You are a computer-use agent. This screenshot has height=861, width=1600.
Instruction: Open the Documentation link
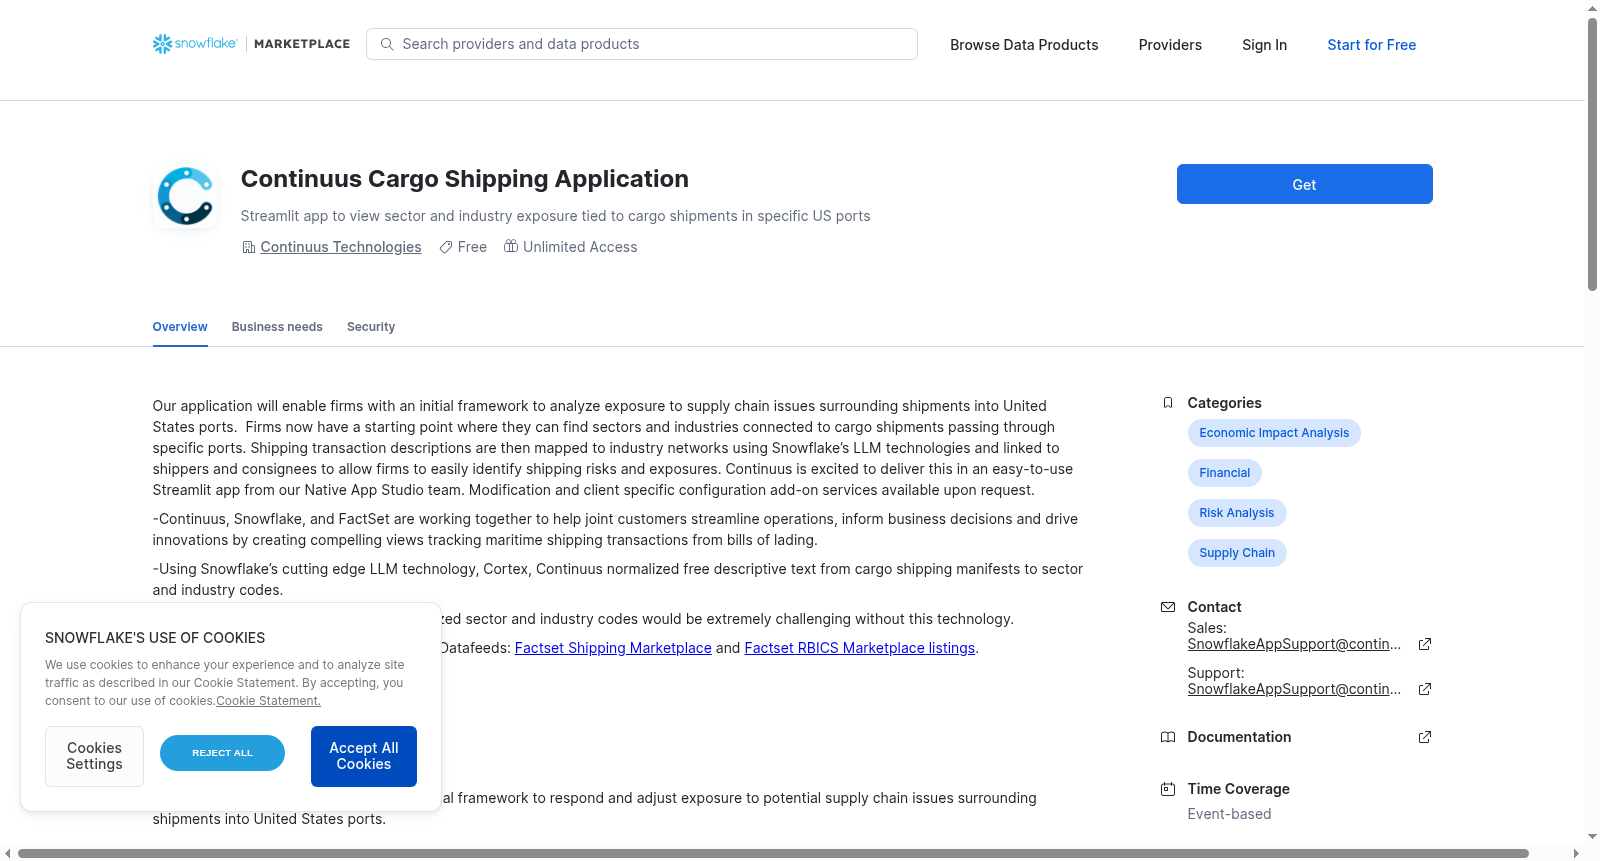coord(1239,737)
